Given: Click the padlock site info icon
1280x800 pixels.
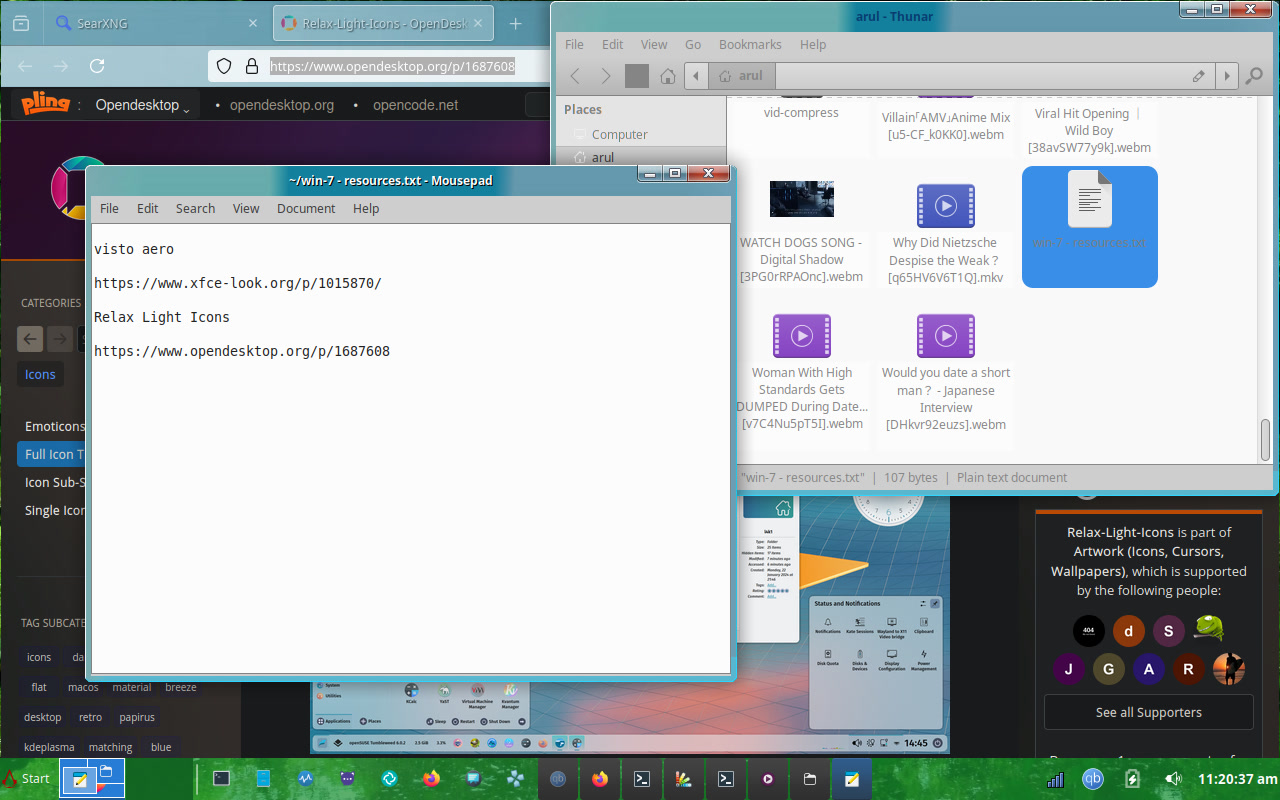Looking at the screenshot, I should (x=251, y=66).
